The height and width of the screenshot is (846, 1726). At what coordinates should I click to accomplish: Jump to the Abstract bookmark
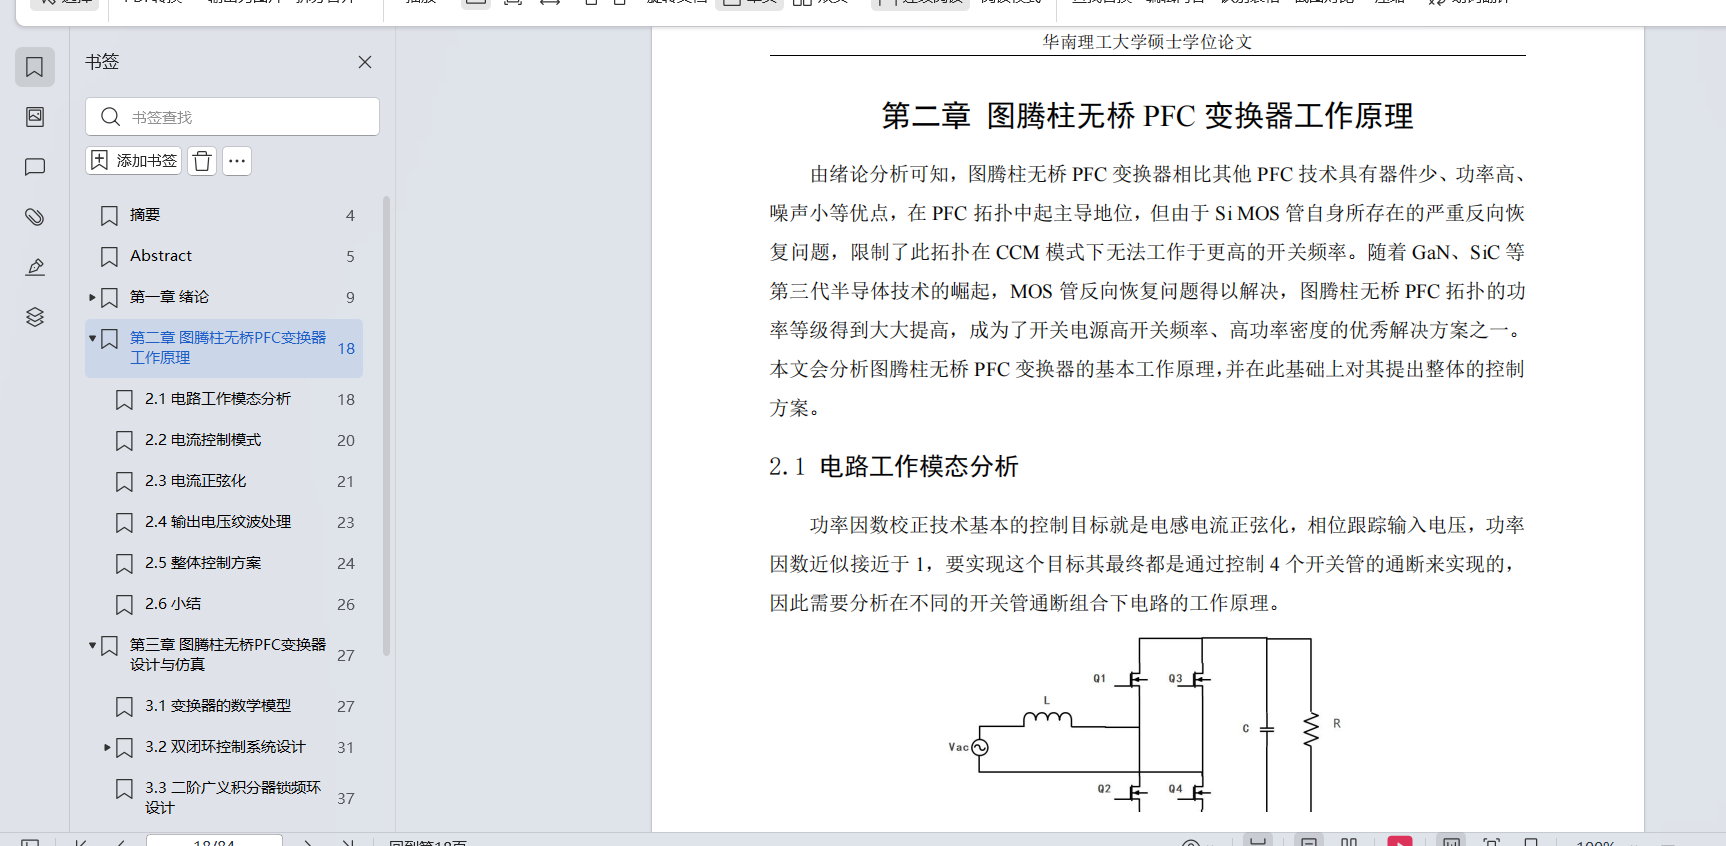point(161,256)
